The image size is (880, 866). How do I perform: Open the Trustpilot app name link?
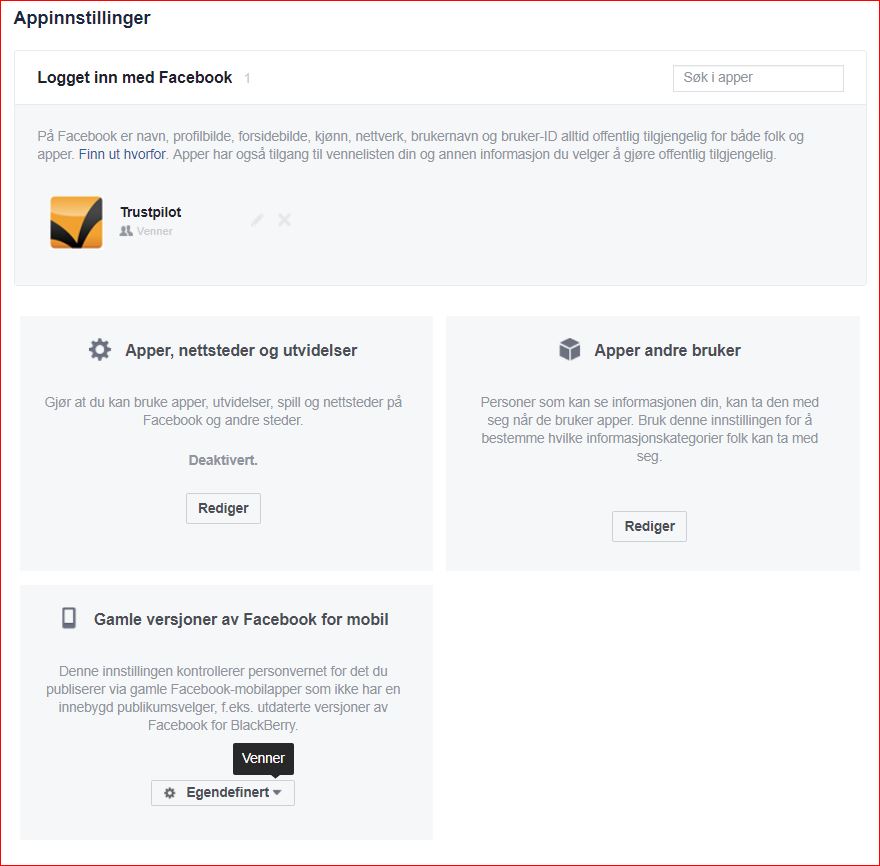pos(150,212)
